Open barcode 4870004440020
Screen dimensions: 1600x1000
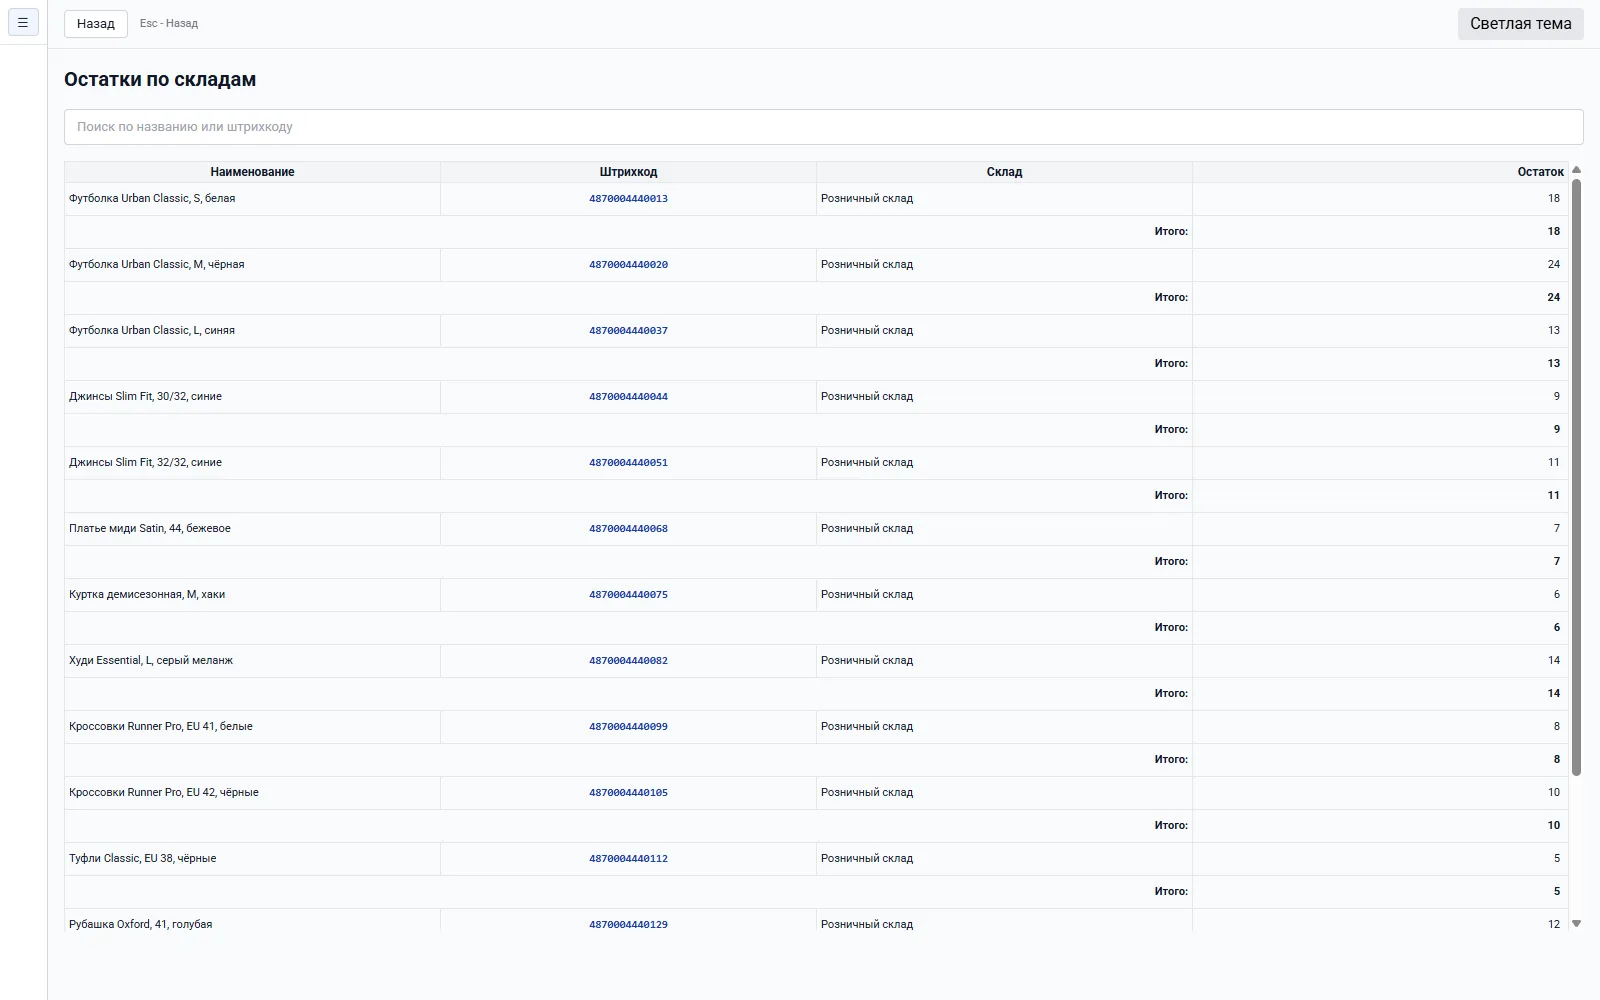click(x=628, y=265)
